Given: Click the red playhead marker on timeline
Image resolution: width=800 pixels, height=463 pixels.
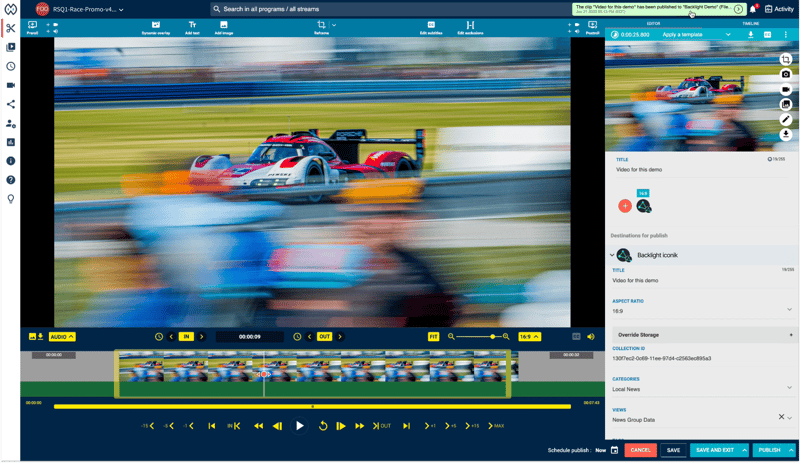Looking at the screenshot, I should click(264, 374).
